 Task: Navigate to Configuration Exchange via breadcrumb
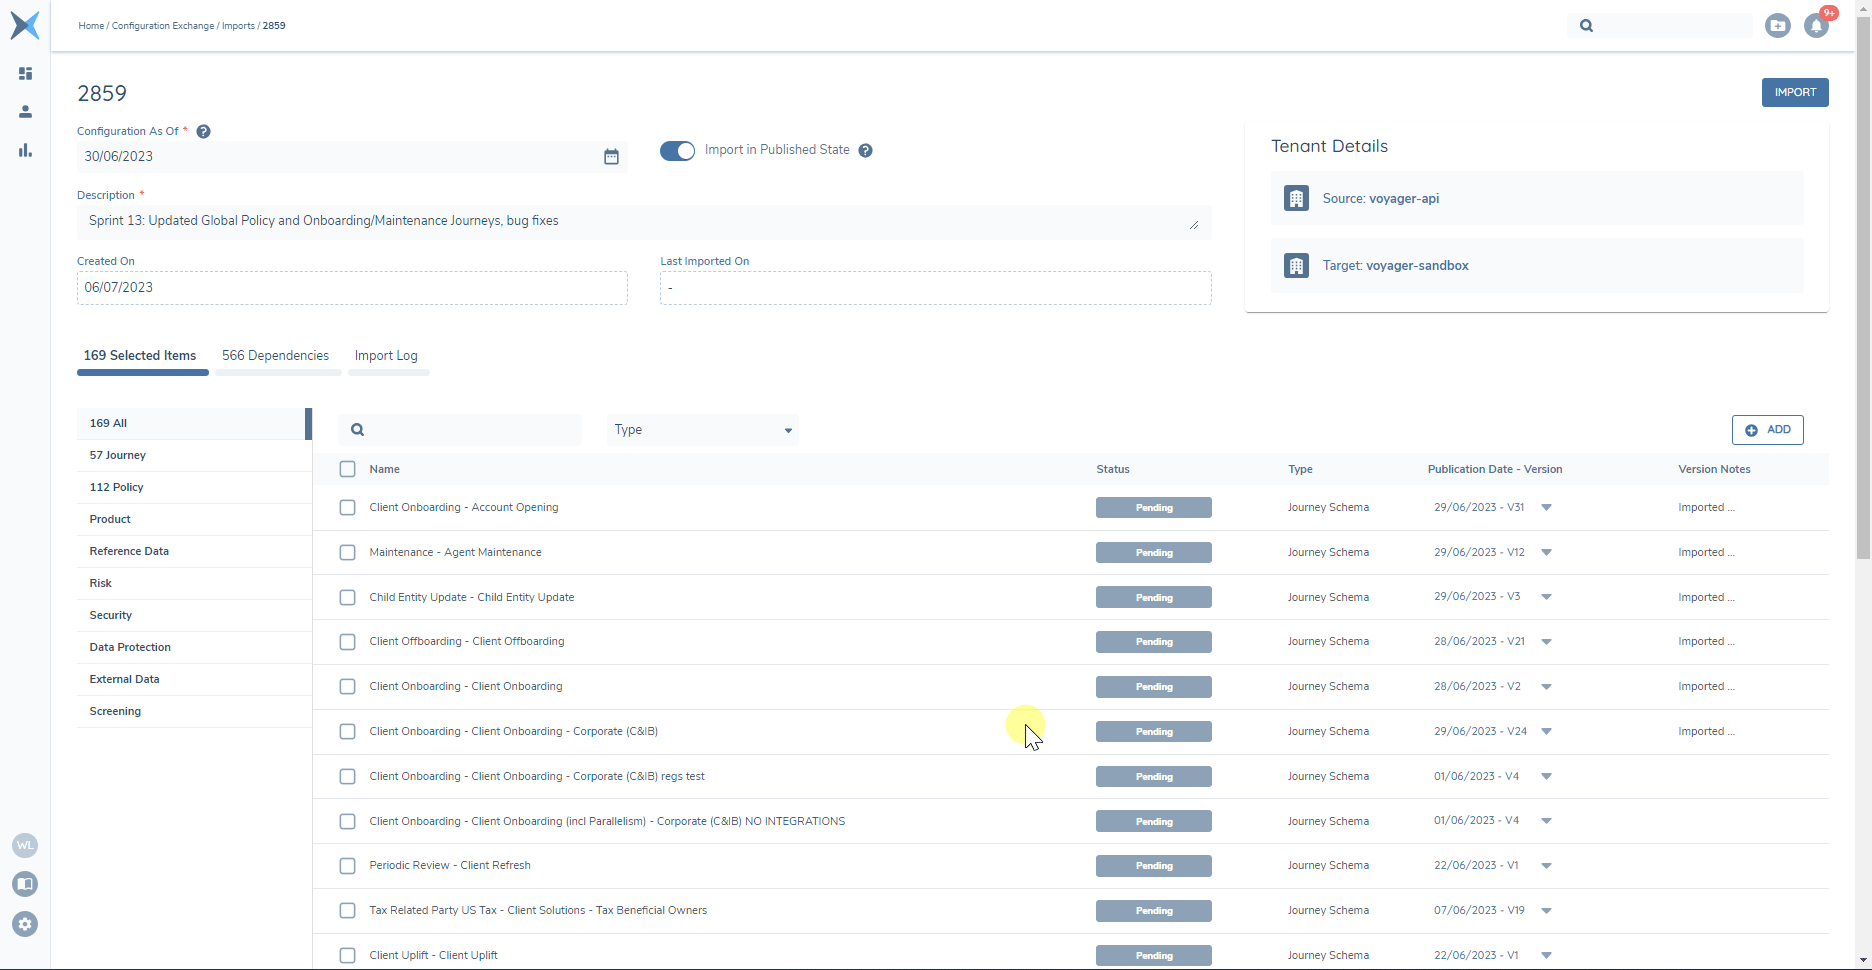tap(162, 26)
